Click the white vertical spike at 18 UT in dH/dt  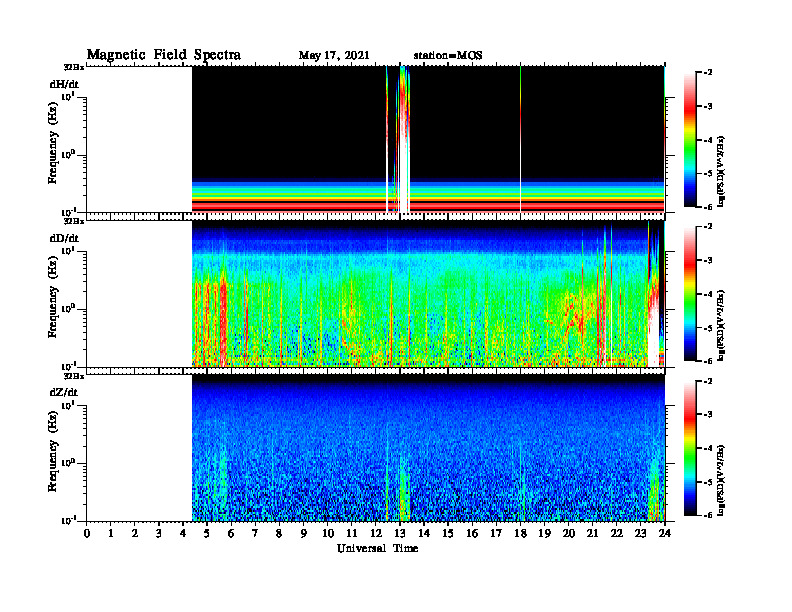(520, 139)
